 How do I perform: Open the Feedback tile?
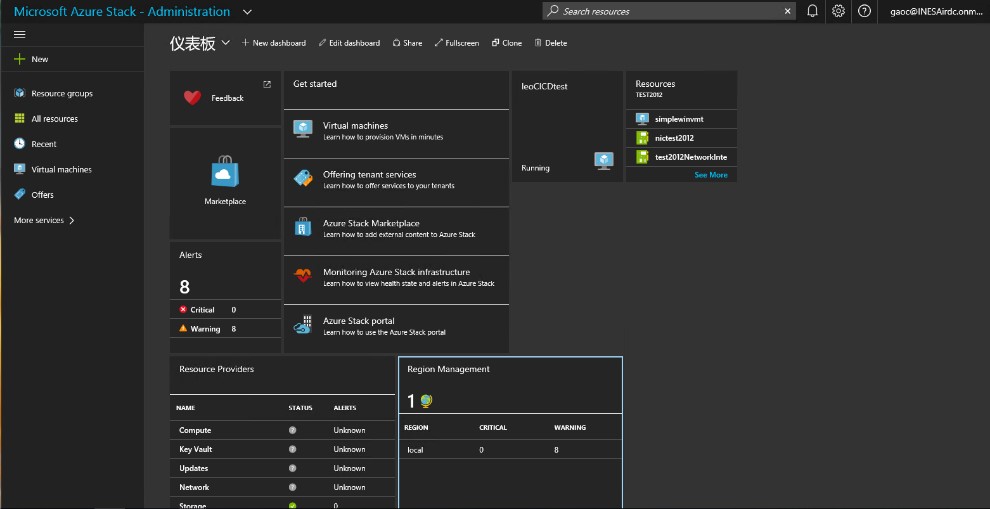point(225,98)
